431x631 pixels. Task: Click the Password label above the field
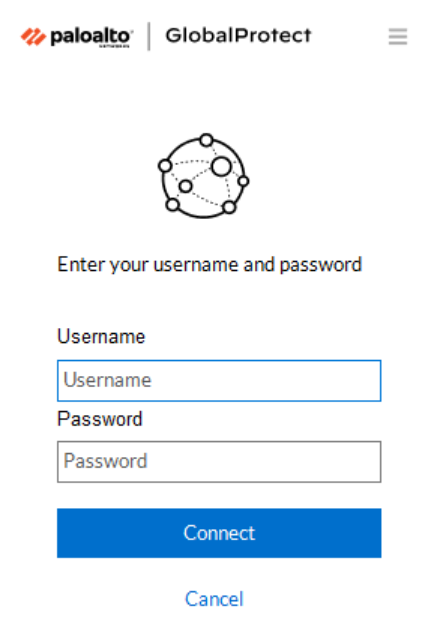coord(100,419)
